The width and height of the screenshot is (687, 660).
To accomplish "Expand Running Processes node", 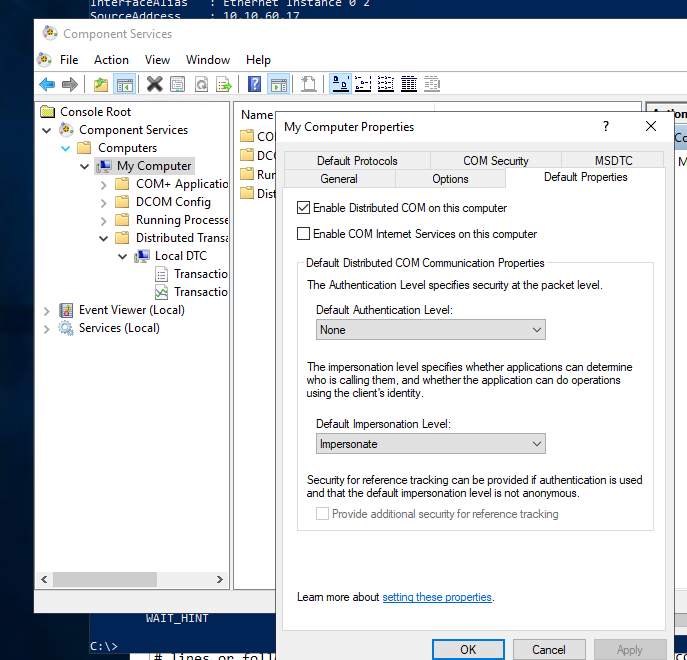I will point(103,220).
